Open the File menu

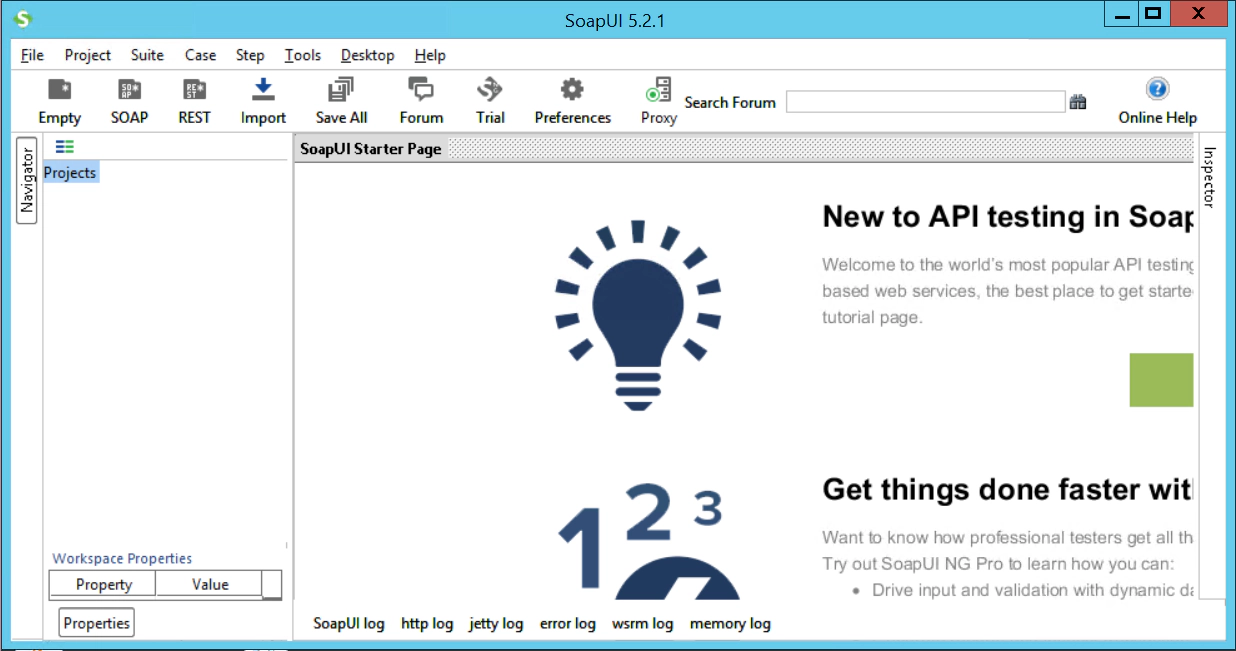tap(32, 55)
